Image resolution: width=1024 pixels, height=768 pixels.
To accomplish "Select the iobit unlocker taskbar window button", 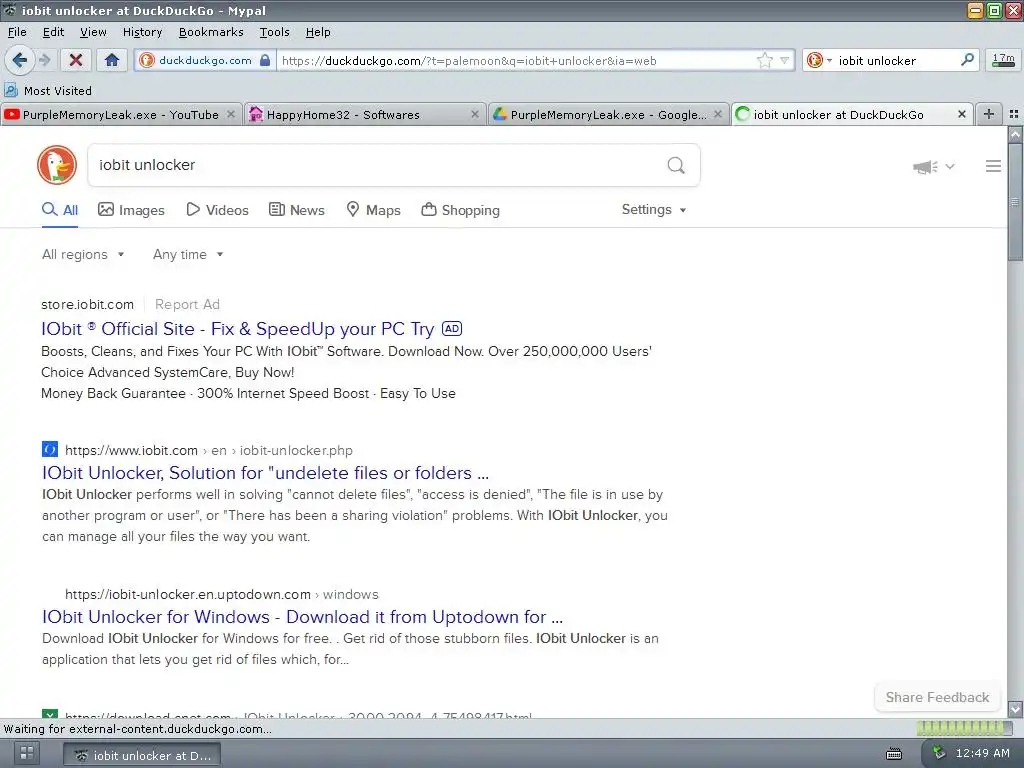I will [x=142, y=756].
